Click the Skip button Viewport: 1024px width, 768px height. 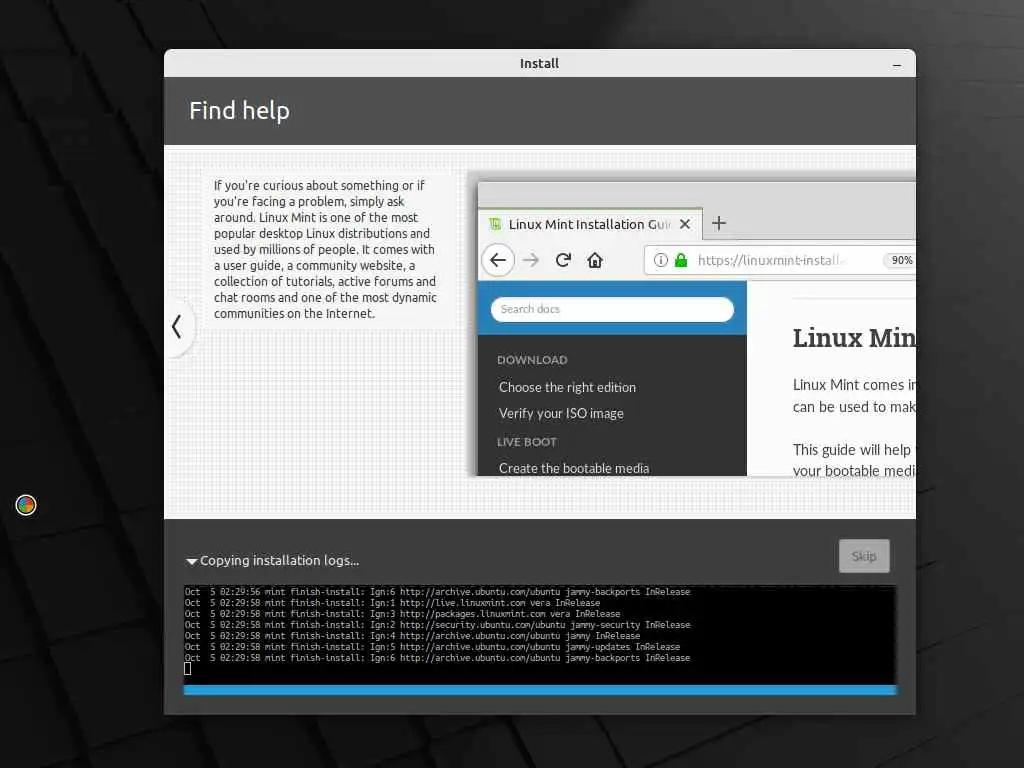[863, 556]
